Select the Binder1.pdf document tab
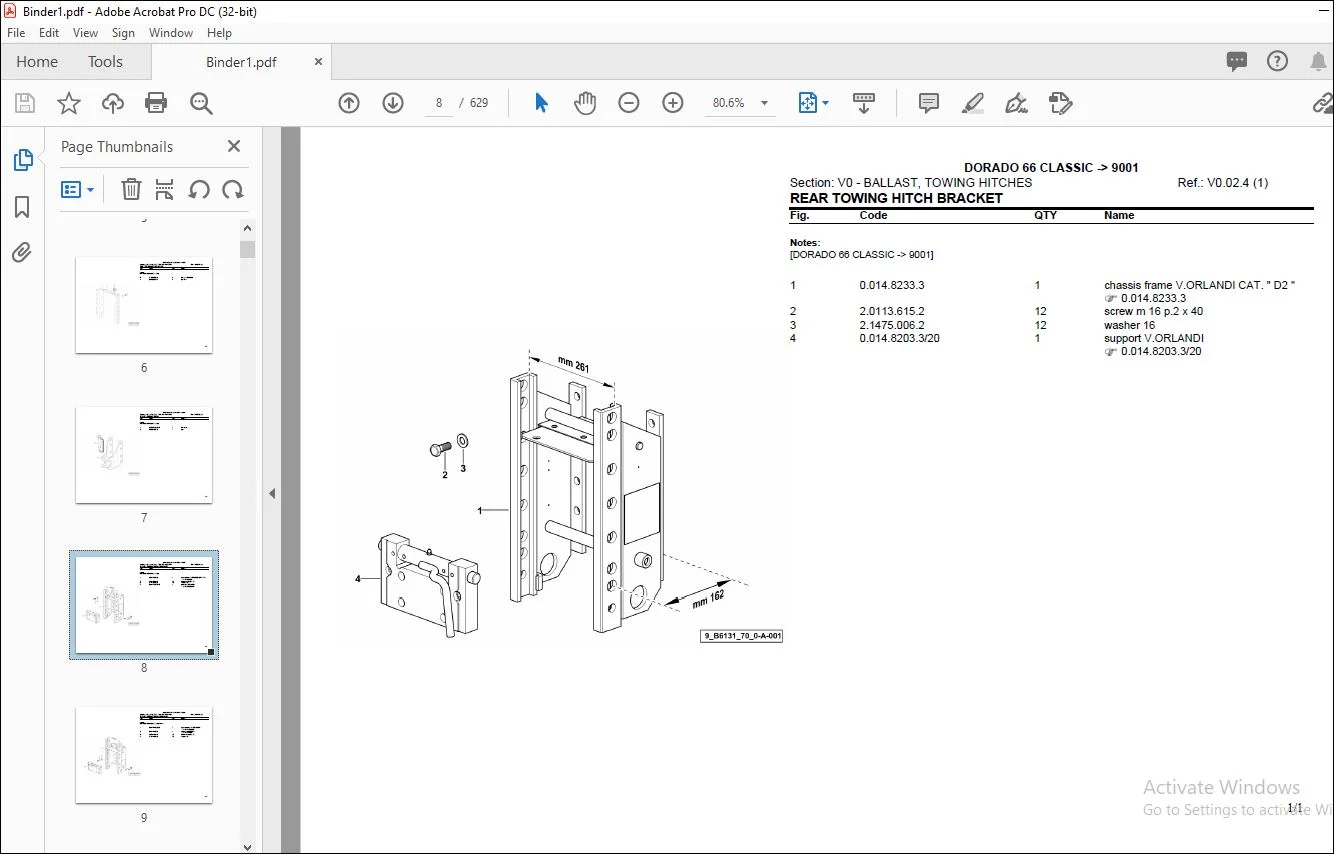 tap(241, 62)
